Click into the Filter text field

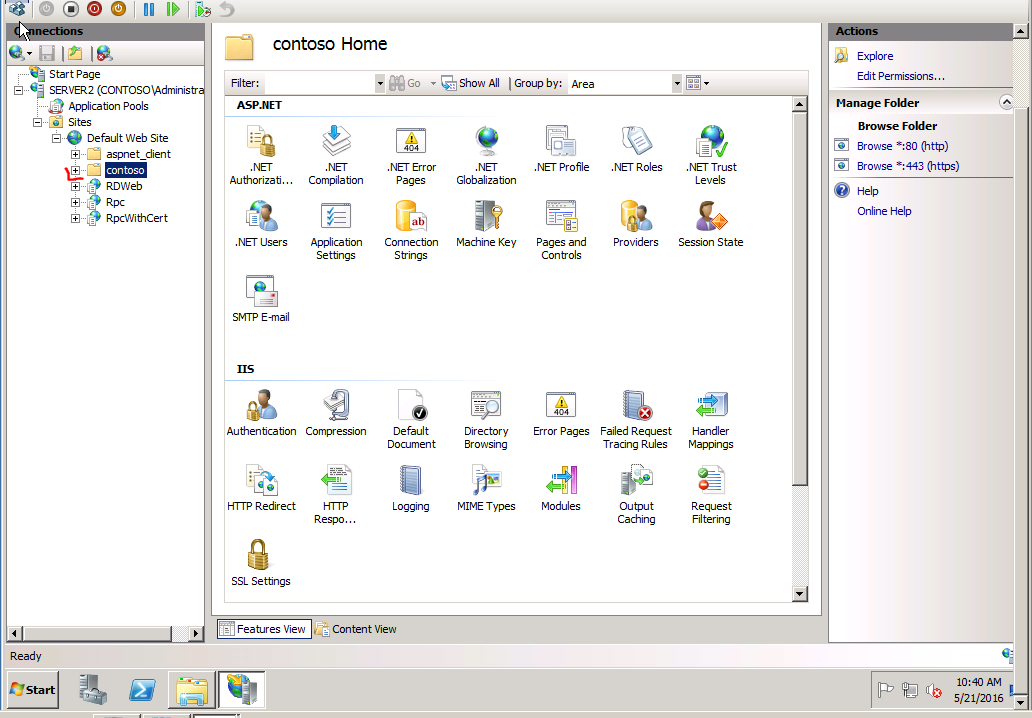319,84
